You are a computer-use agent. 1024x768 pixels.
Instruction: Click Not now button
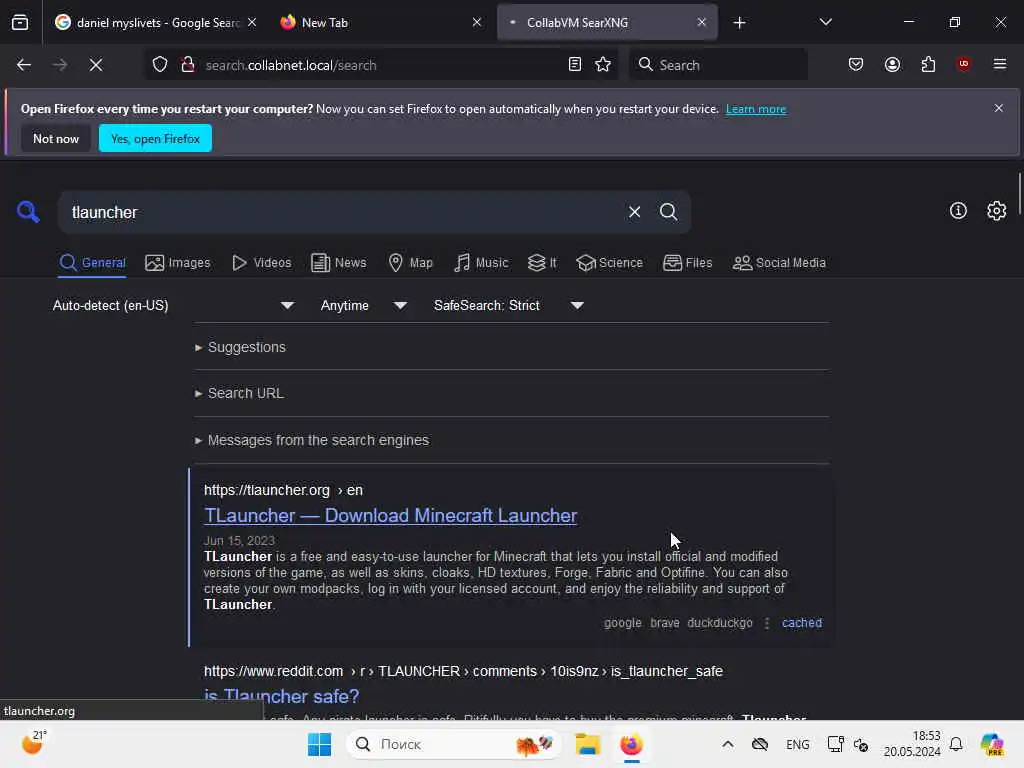click(x=56, y=138)
